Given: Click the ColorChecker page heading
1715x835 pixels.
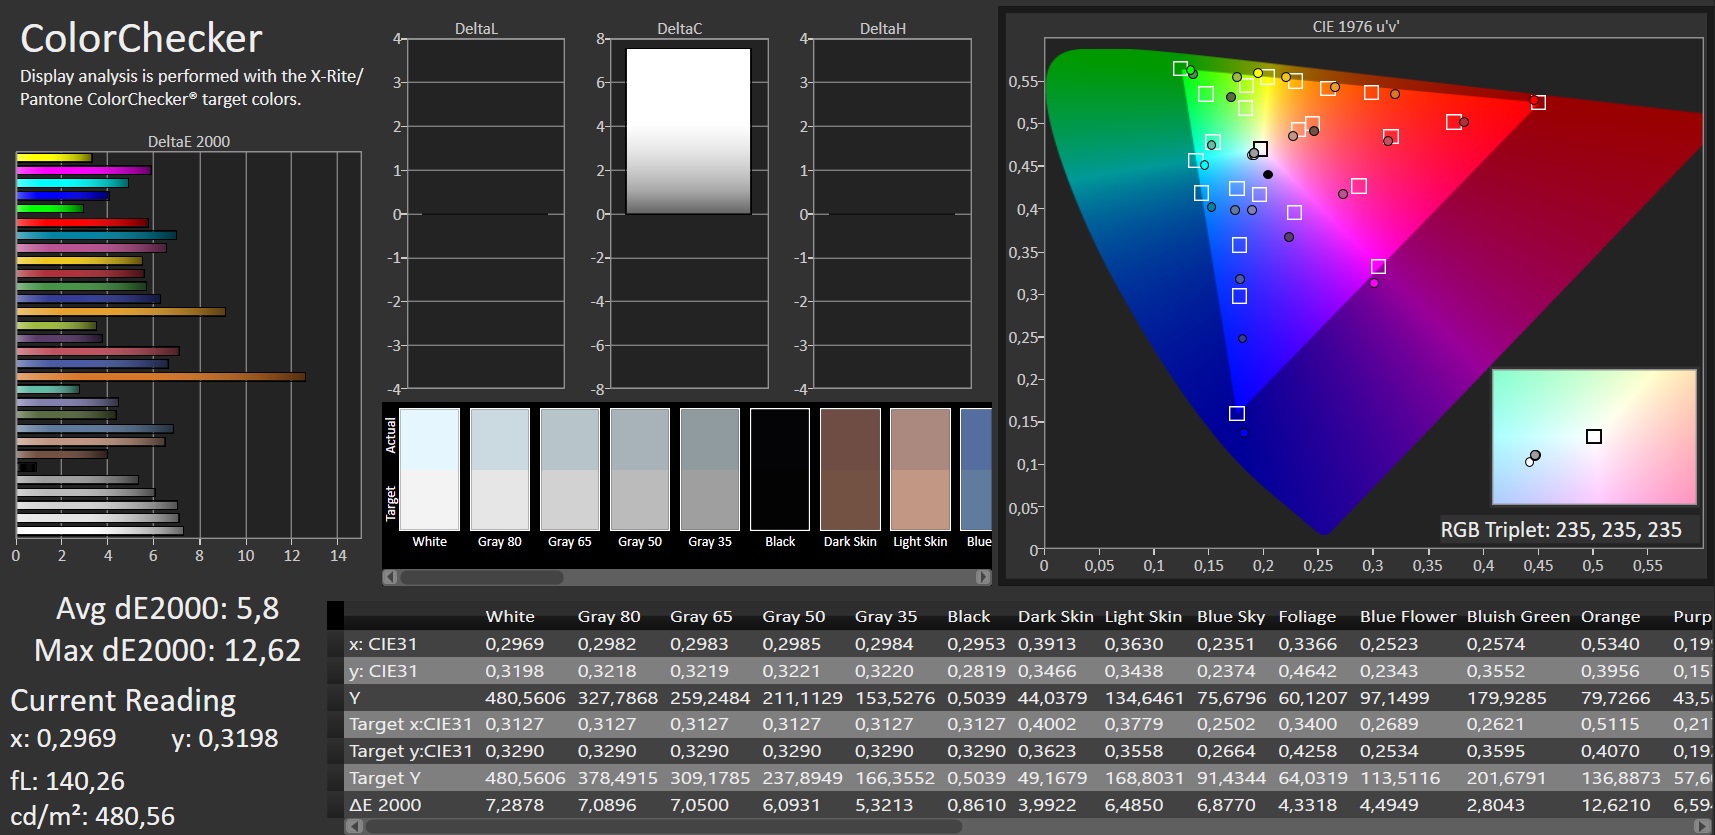Looking at the screenshot, I should coord(141,38).
